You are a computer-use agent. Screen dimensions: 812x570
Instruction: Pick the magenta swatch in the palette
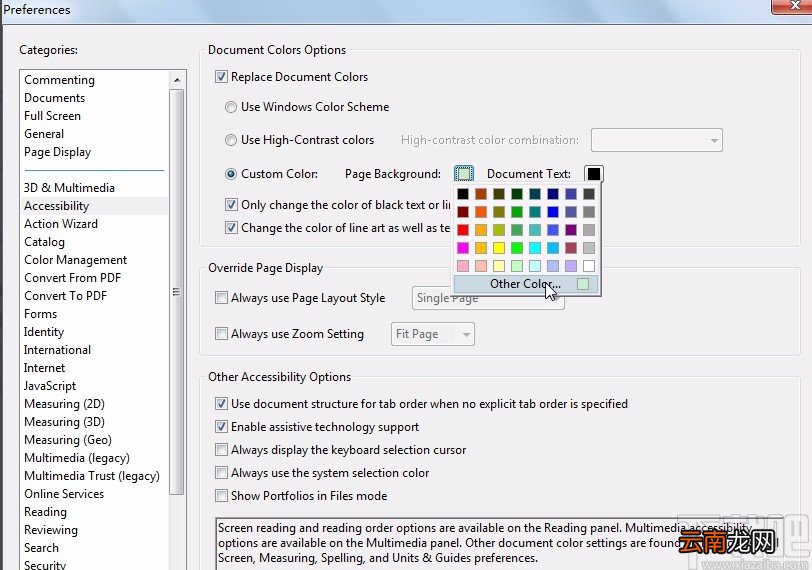463,248
